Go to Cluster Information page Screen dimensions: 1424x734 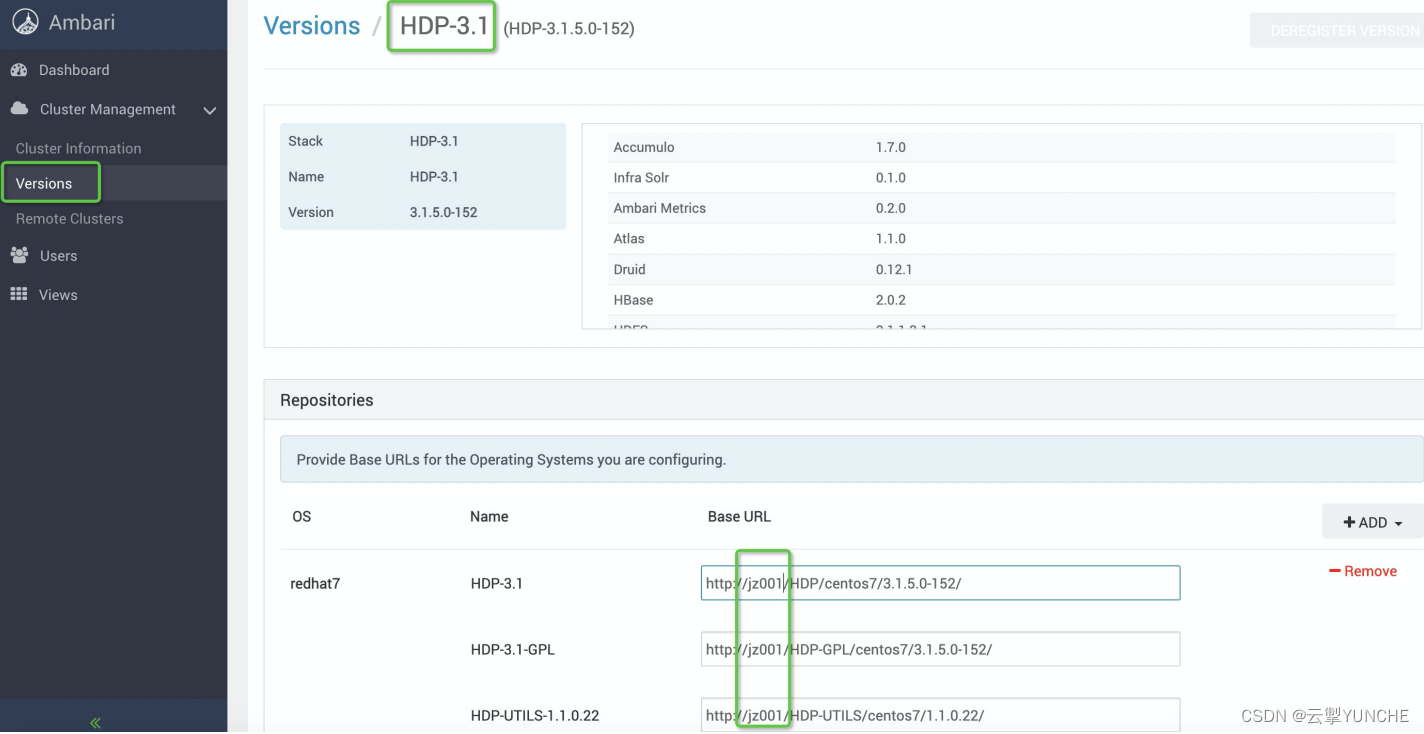coord(78,148)
